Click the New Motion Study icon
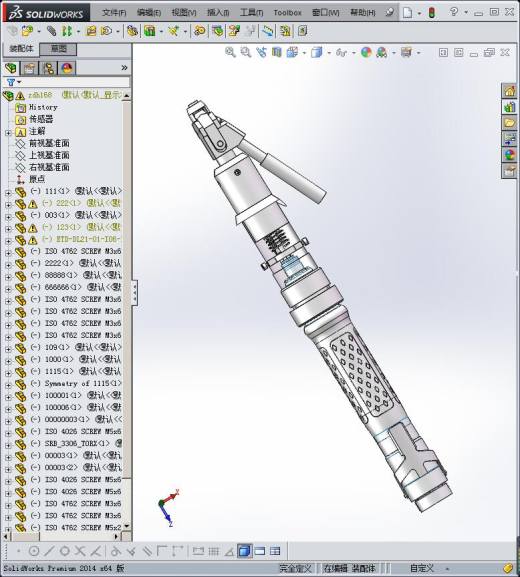 [200, 31]
